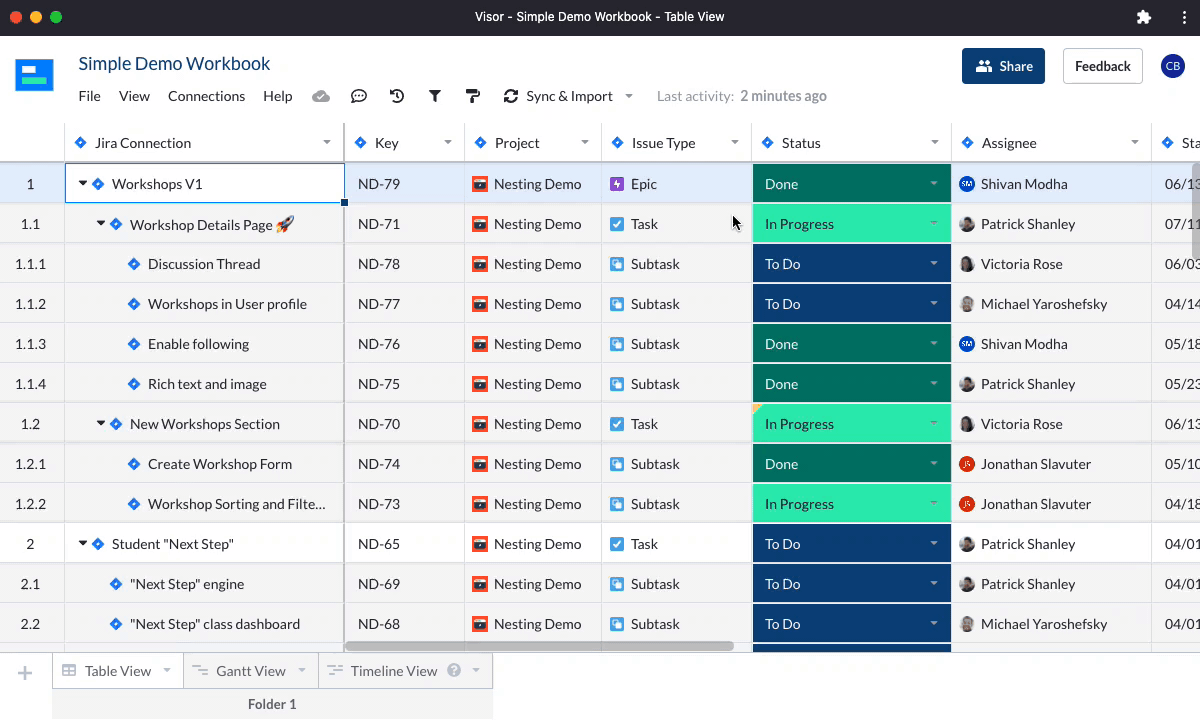Click the Share button
Viewport: 1200px width, 720px height.
pos(1003,66)
